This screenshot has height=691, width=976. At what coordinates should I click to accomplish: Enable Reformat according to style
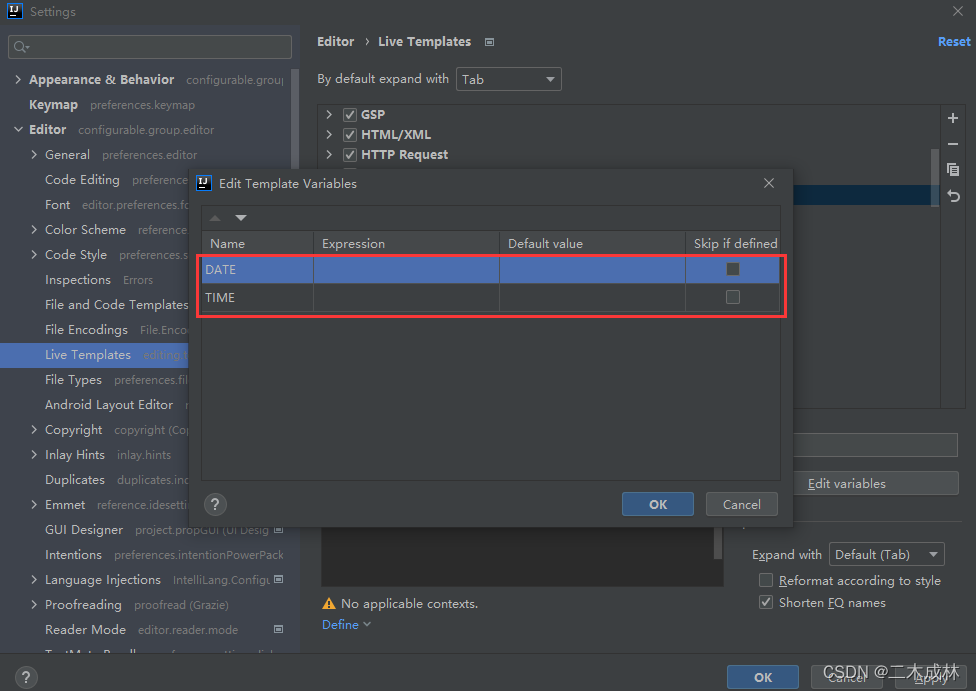766,580
